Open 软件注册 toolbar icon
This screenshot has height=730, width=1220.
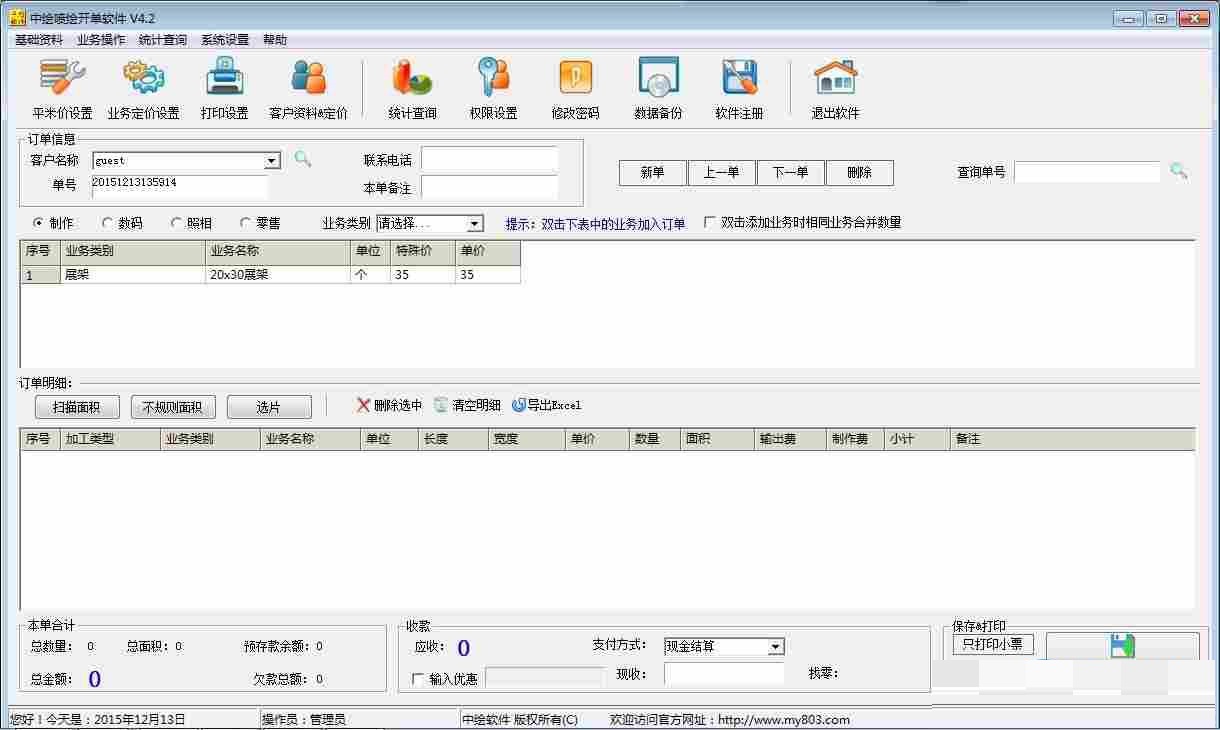click(x=739, y=78)
